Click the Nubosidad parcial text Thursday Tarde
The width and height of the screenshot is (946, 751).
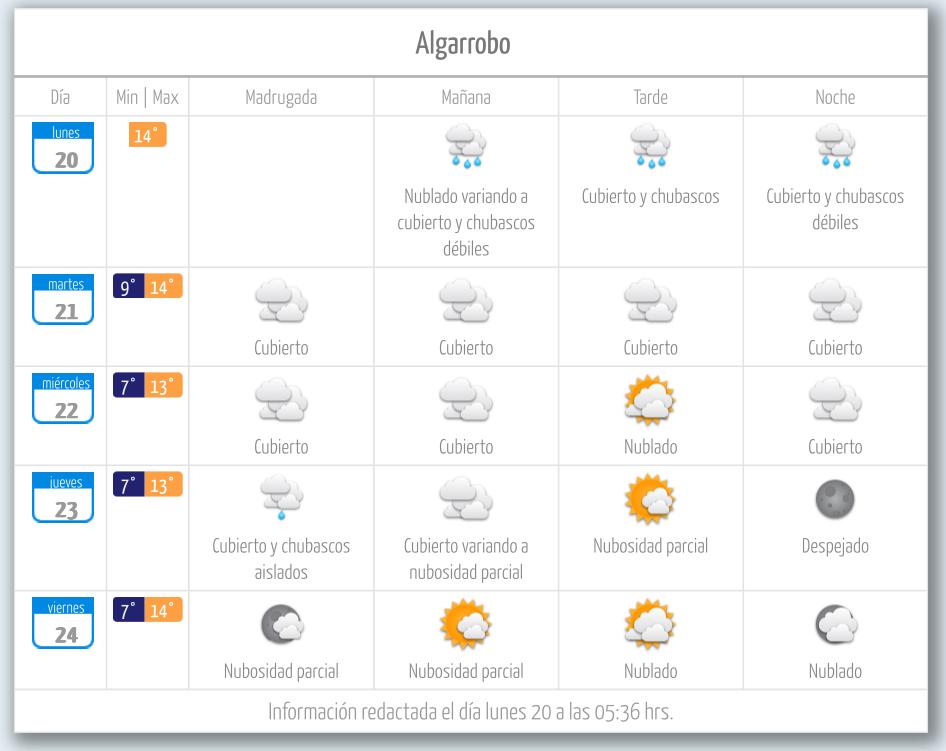pyautogui.click(x=650, y=546)
